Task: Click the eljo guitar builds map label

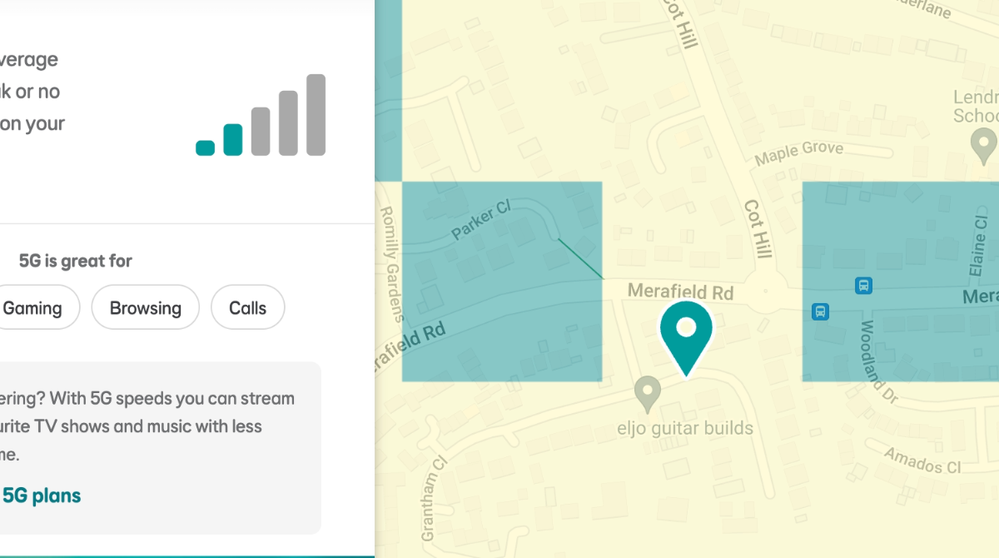Action: tap(685, 429)
